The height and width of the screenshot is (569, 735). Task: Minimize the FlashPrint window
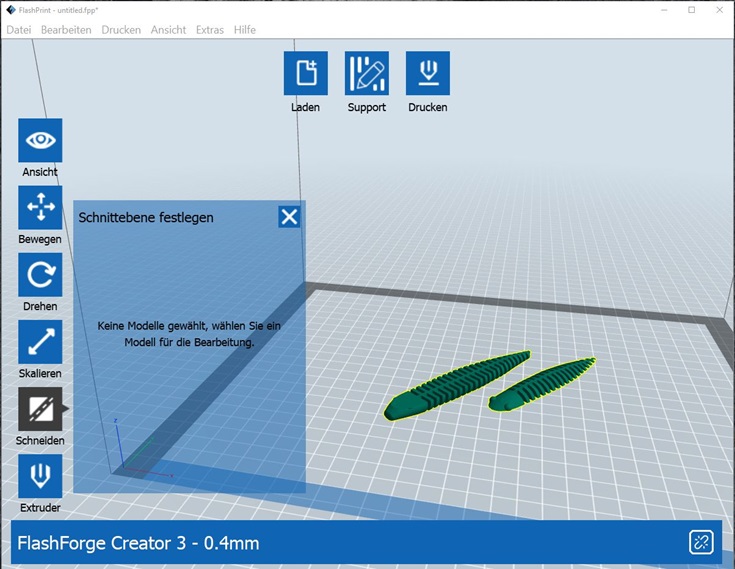[x=664, y=10]
